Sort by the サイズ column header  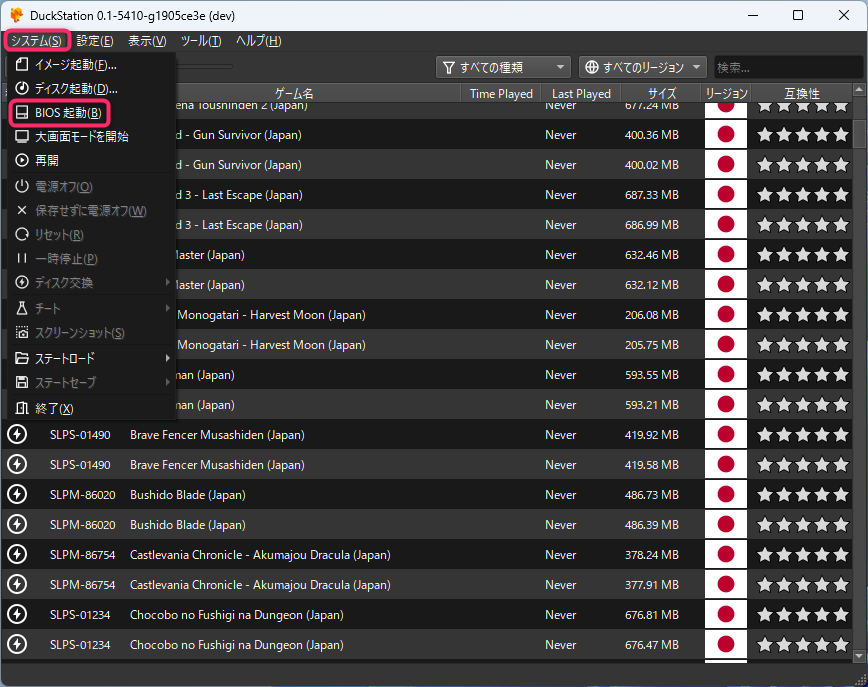(662, 94)
